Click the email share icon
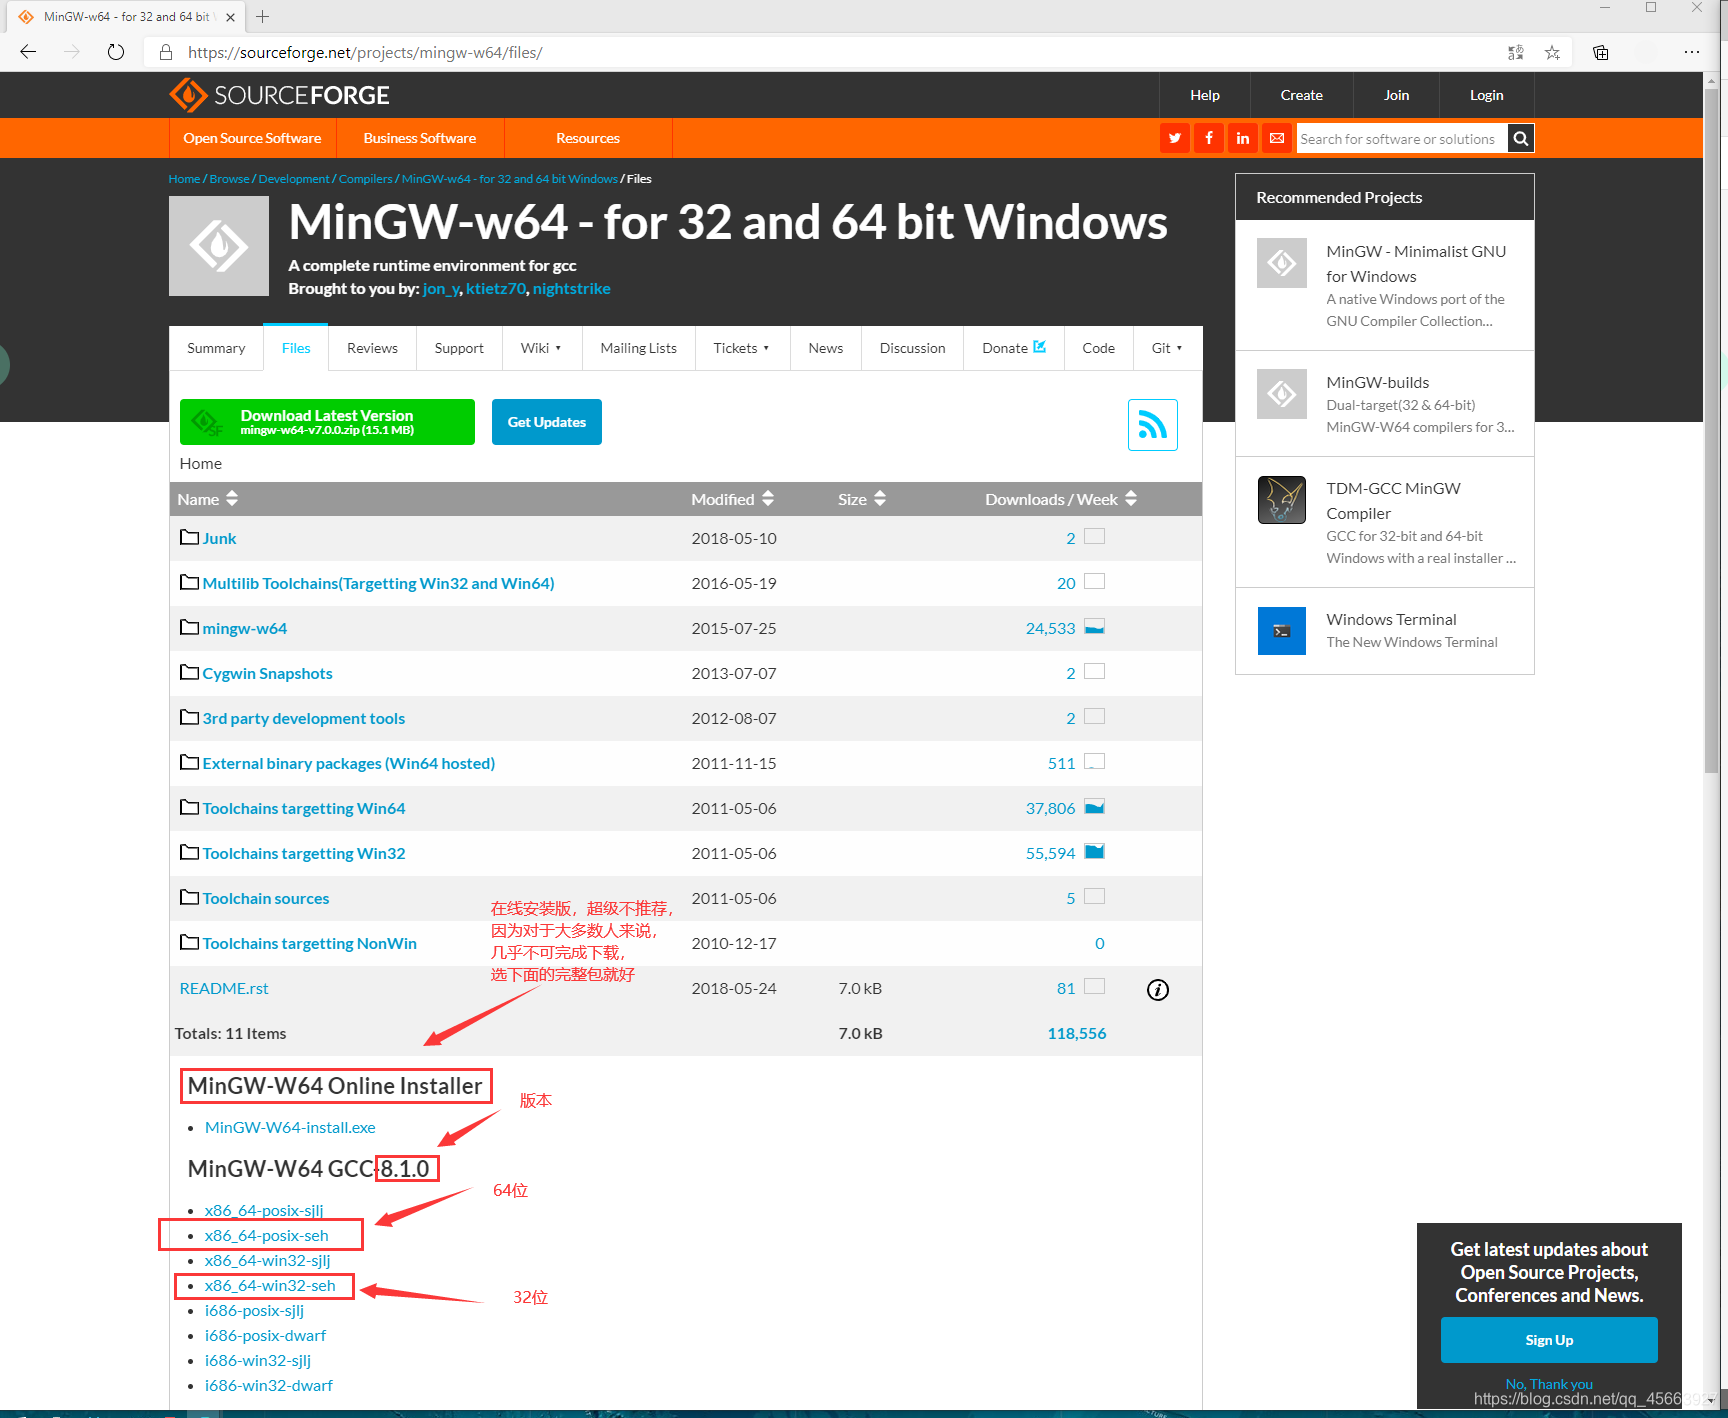This screenshot has height=1418, width=1728. coord(1277,138)
